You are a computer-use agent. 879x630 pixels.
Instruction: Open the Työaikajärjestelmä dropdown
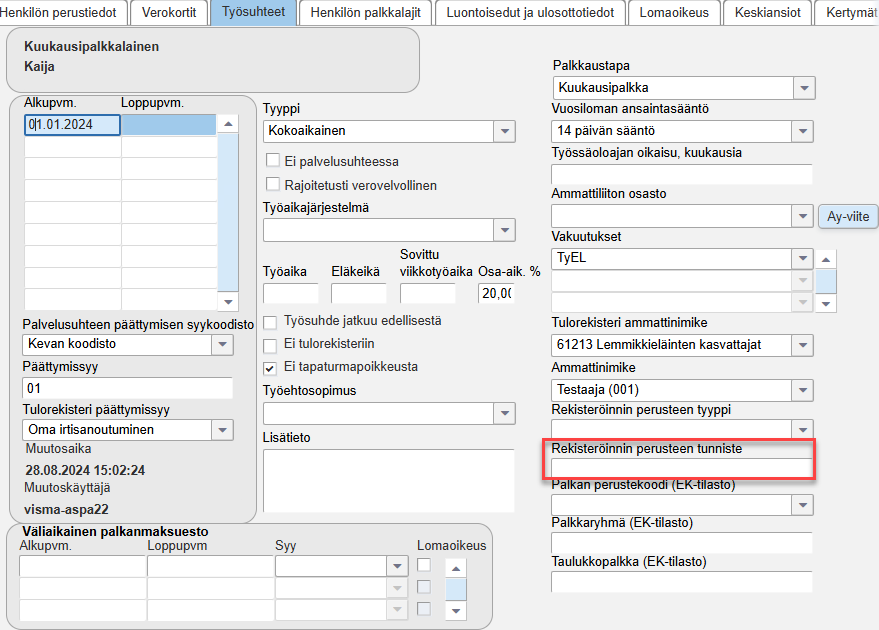point(505,229)
